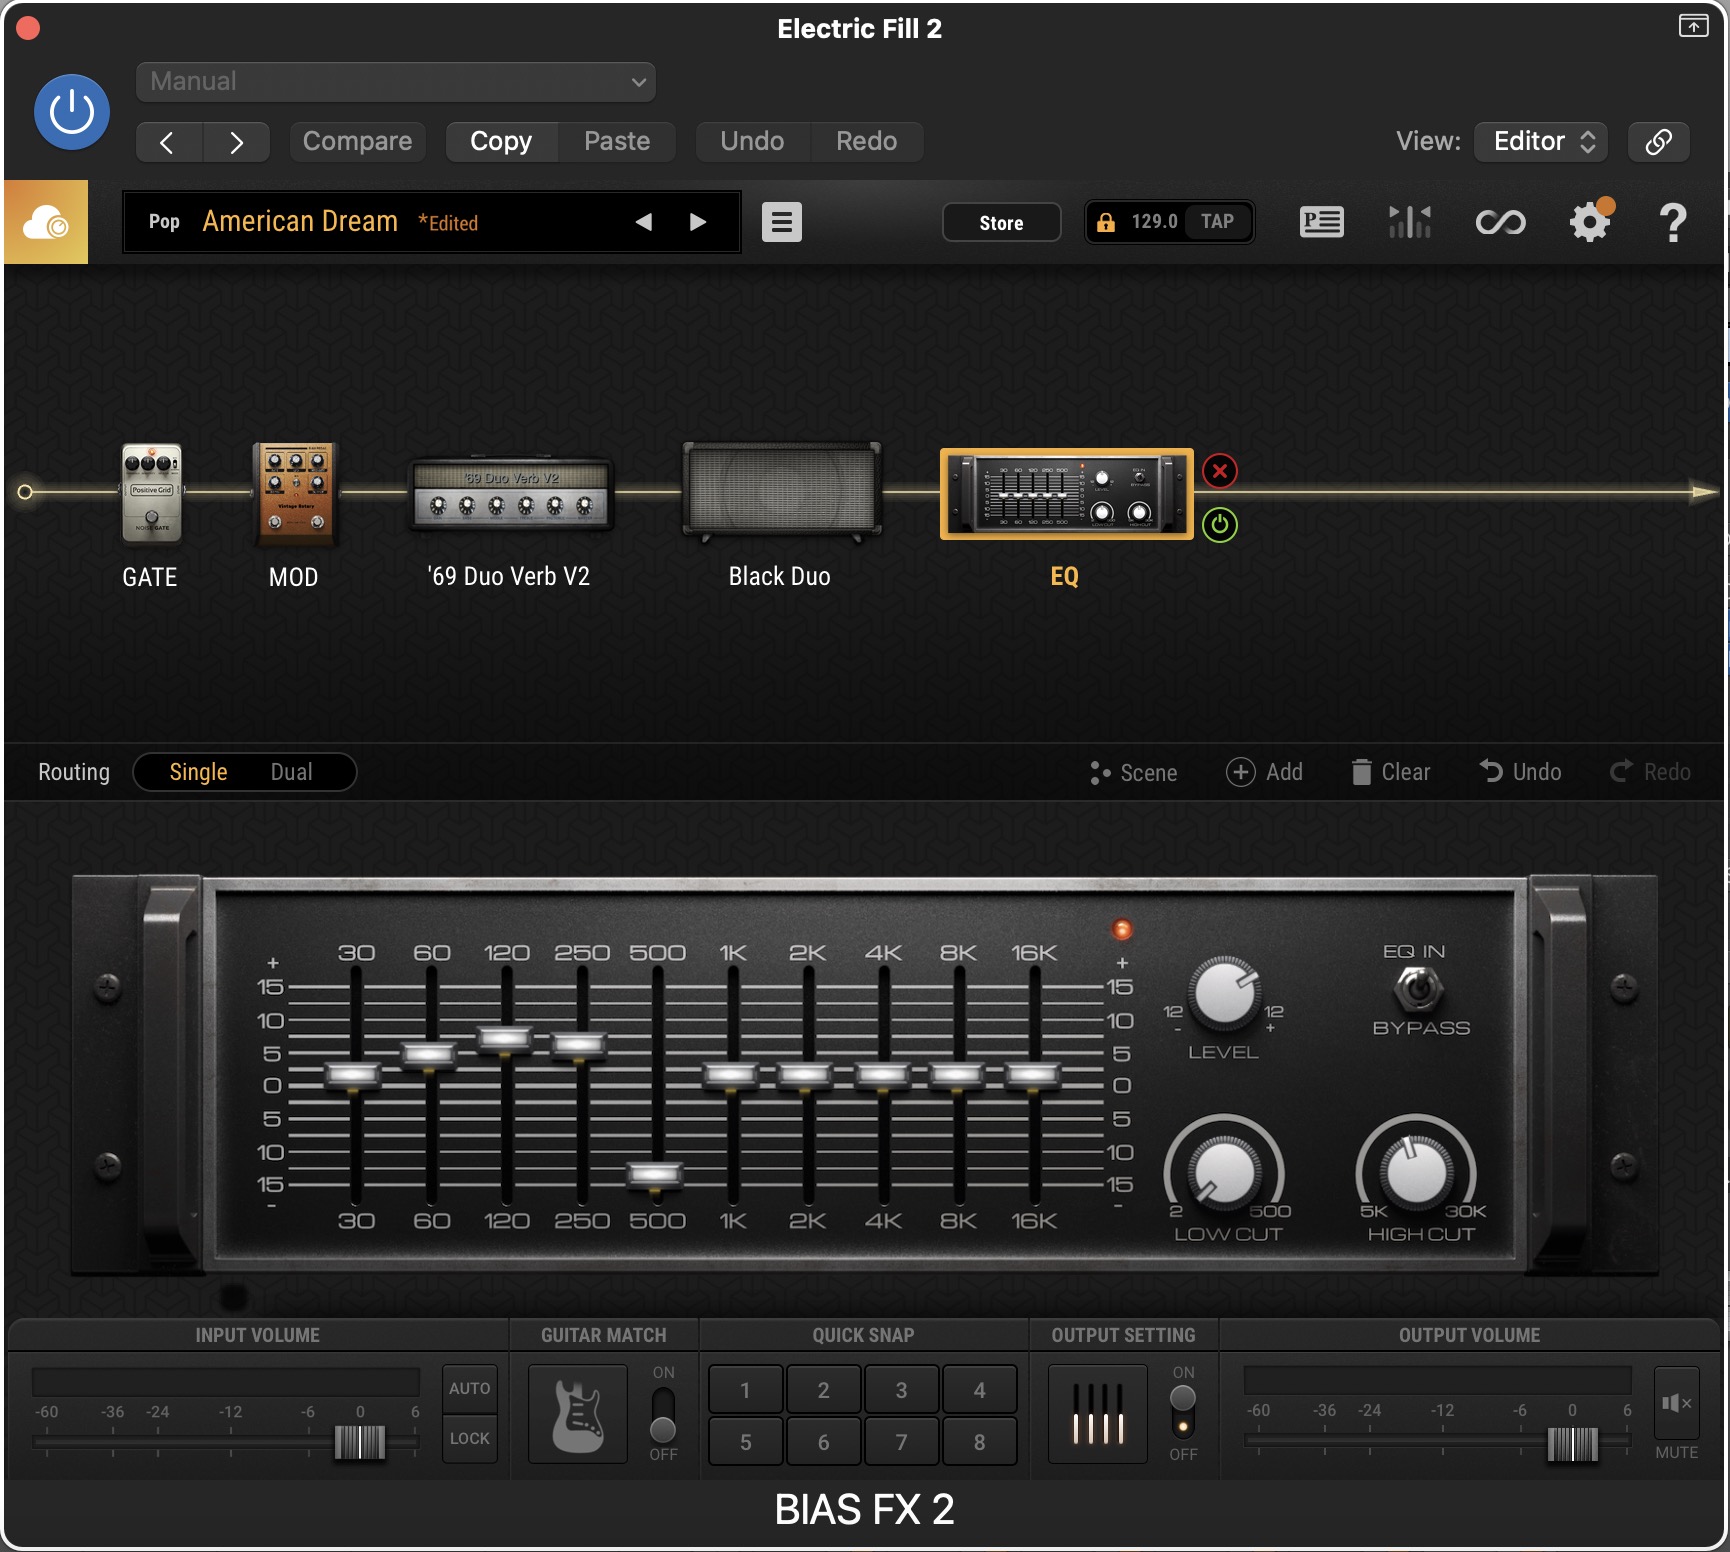Mute output with the speaker icon
The image size is (1730, 1552).
click(x=1677, y=1403)
